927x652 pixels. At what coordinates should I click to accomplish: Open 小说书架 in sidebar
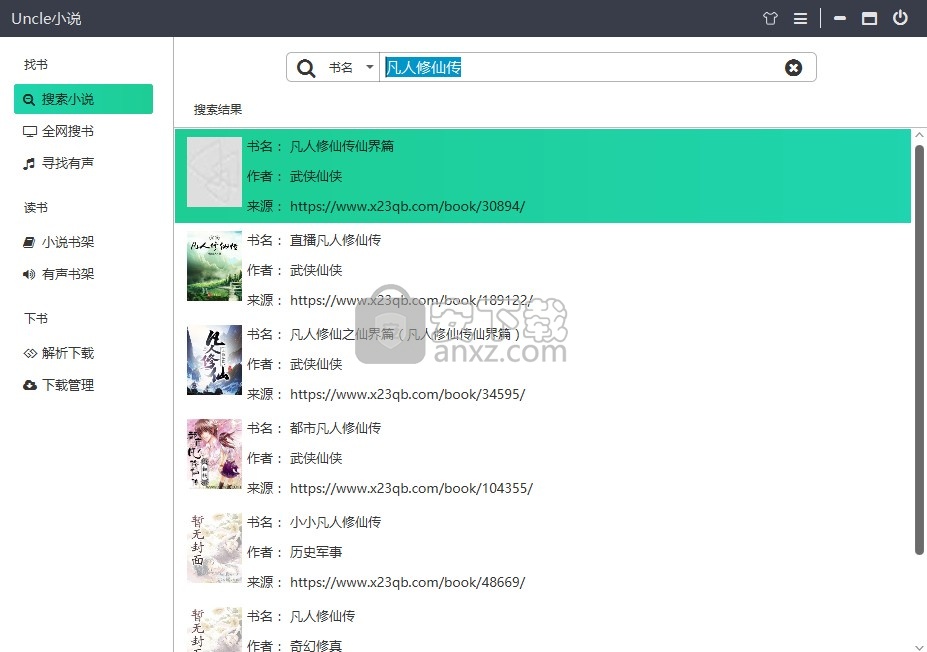point(83,242)
